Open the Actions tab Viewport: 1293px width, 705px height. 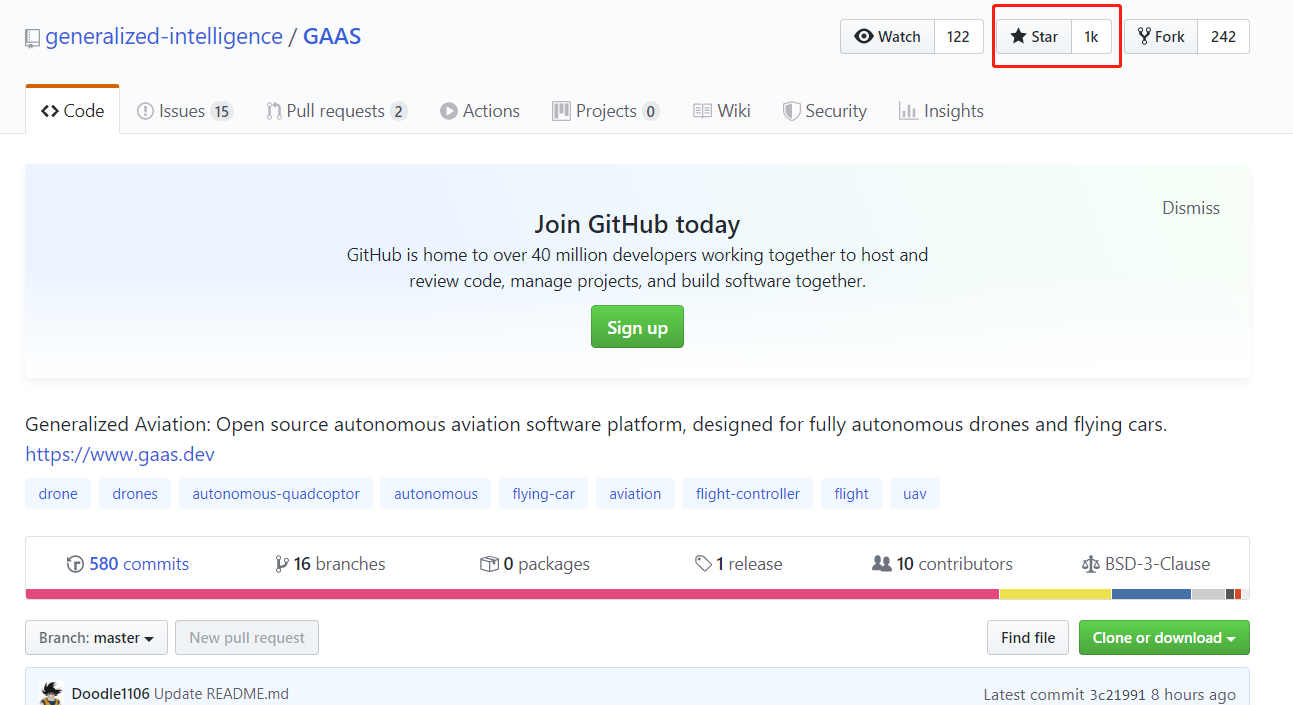(x=480, y=111)
